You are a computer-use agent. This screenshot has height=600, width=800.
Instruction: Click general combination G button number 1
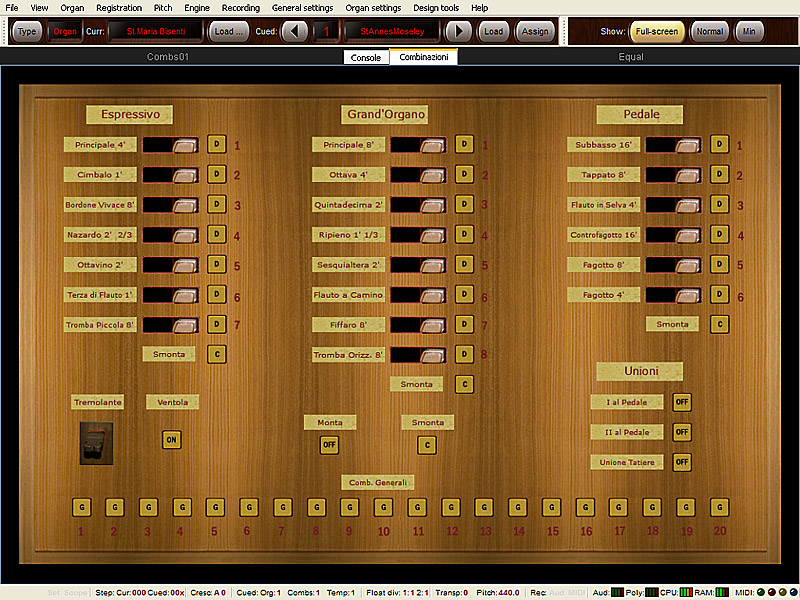pyautogui.click(x=80, y=507)
